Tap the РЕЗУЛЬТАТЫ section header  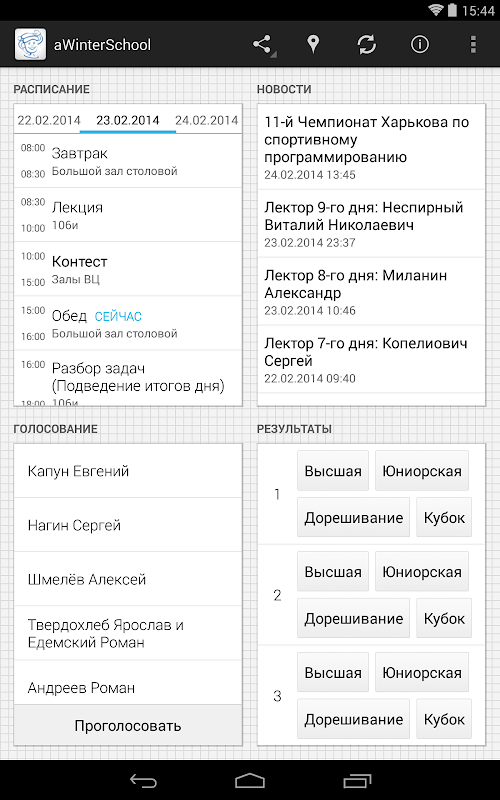294,429
